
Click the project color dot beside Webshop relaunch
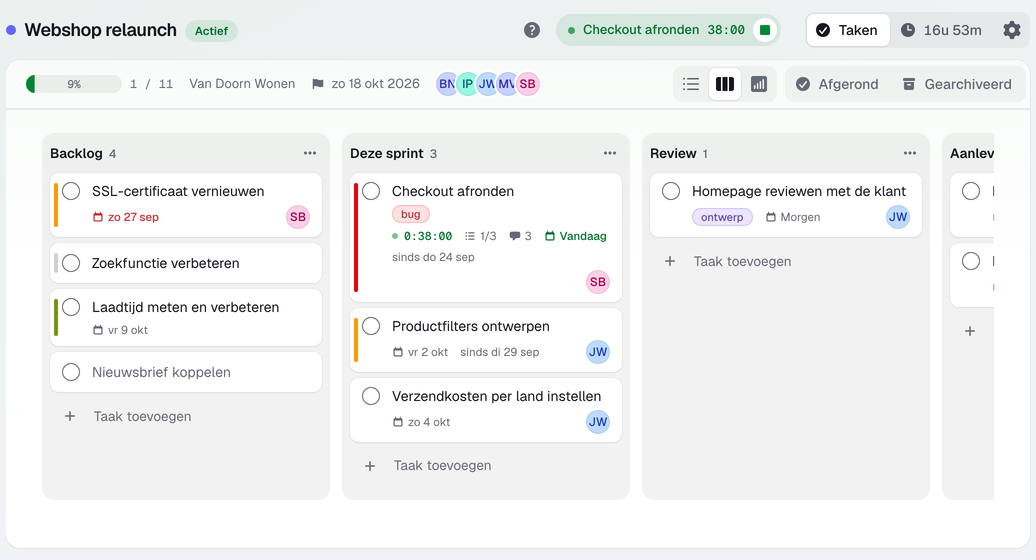pyautogui.click(x=11, y=30)
